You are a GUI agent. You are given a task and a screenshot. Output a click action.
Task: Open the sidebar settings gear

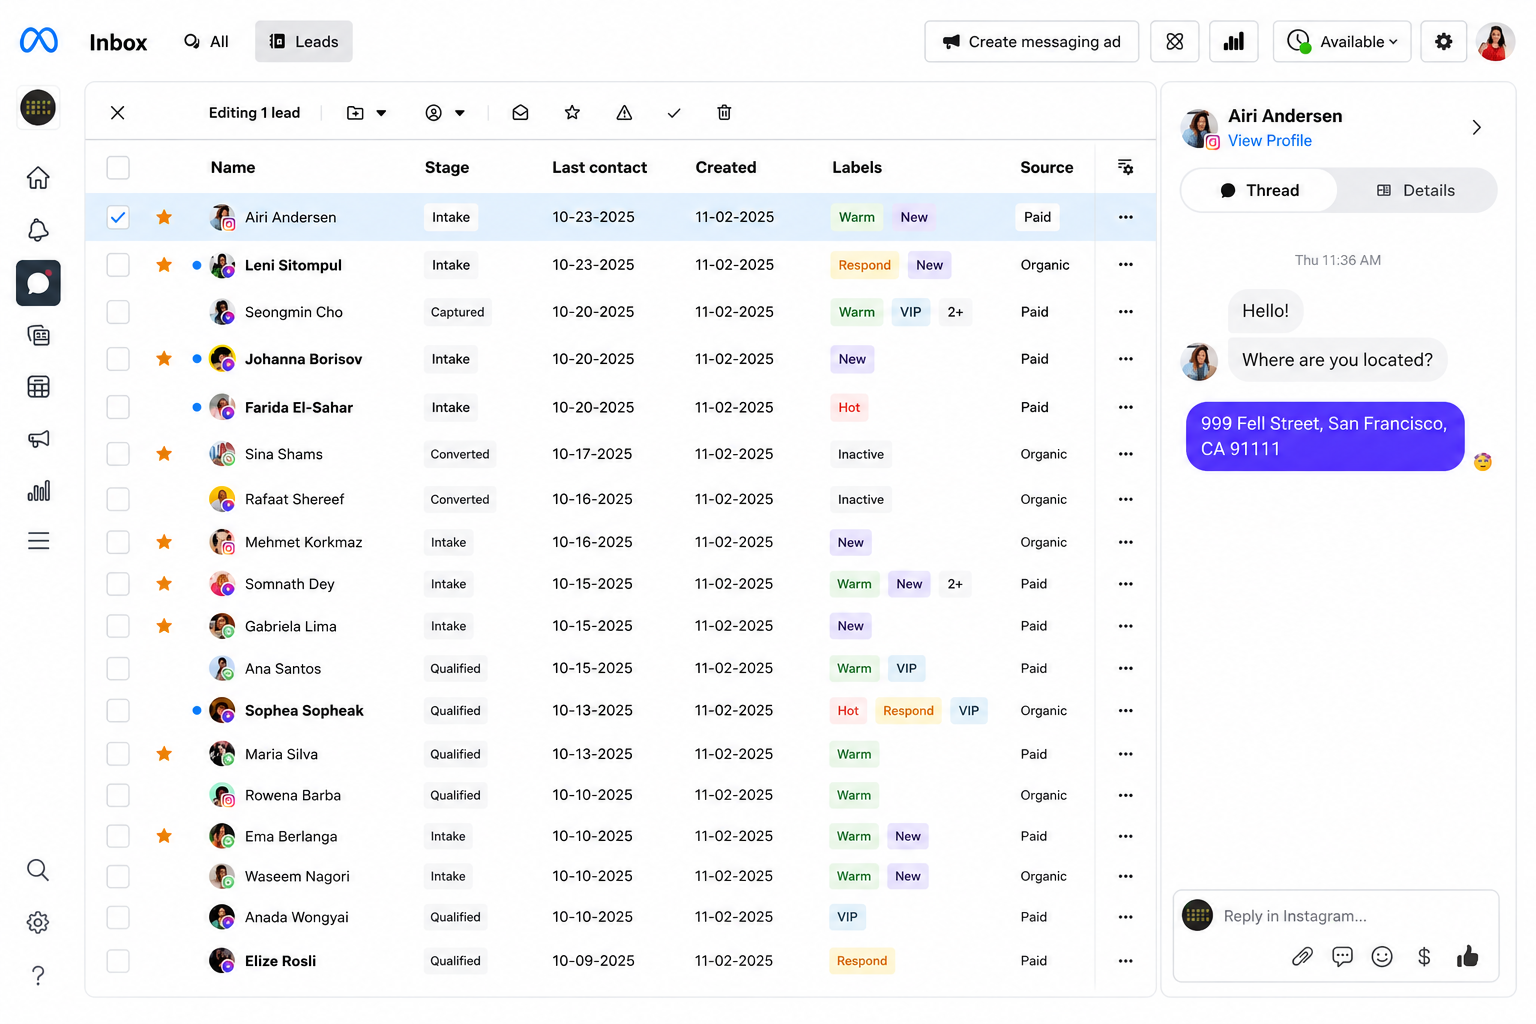(x=38, y=922)
